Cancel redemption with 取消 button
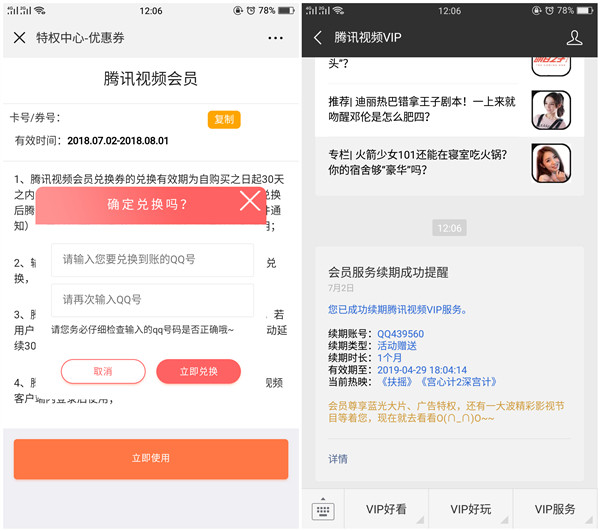This screenshot has height=531, width=600. [103, 371]
